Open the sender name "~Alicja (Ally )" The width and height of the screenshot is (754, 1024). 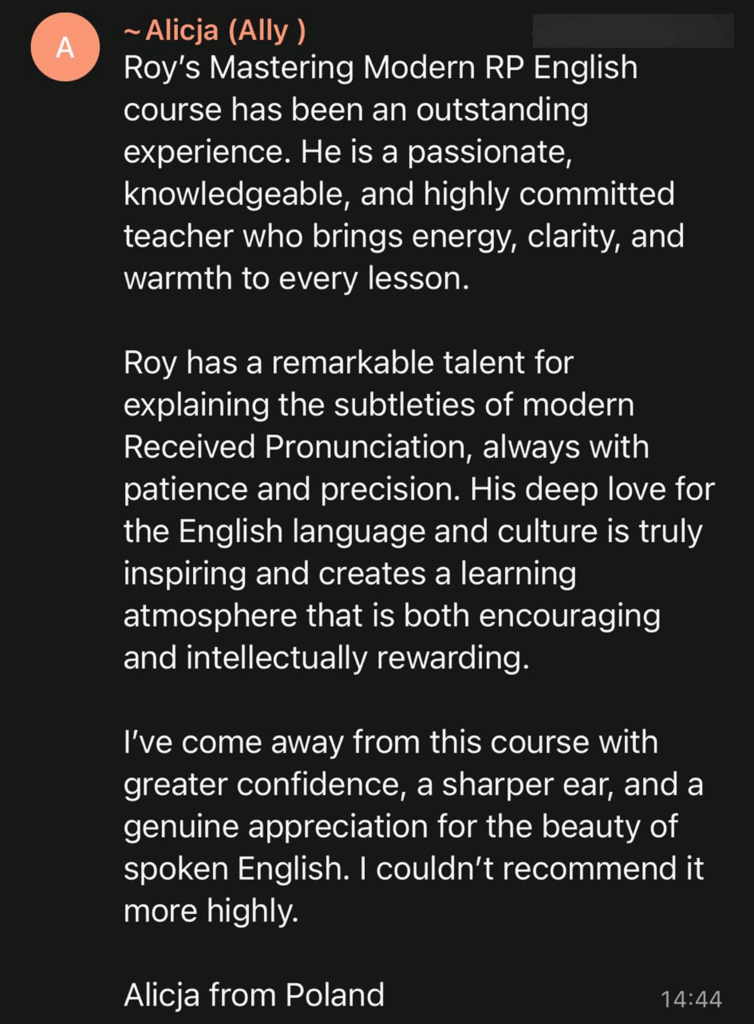214,32
